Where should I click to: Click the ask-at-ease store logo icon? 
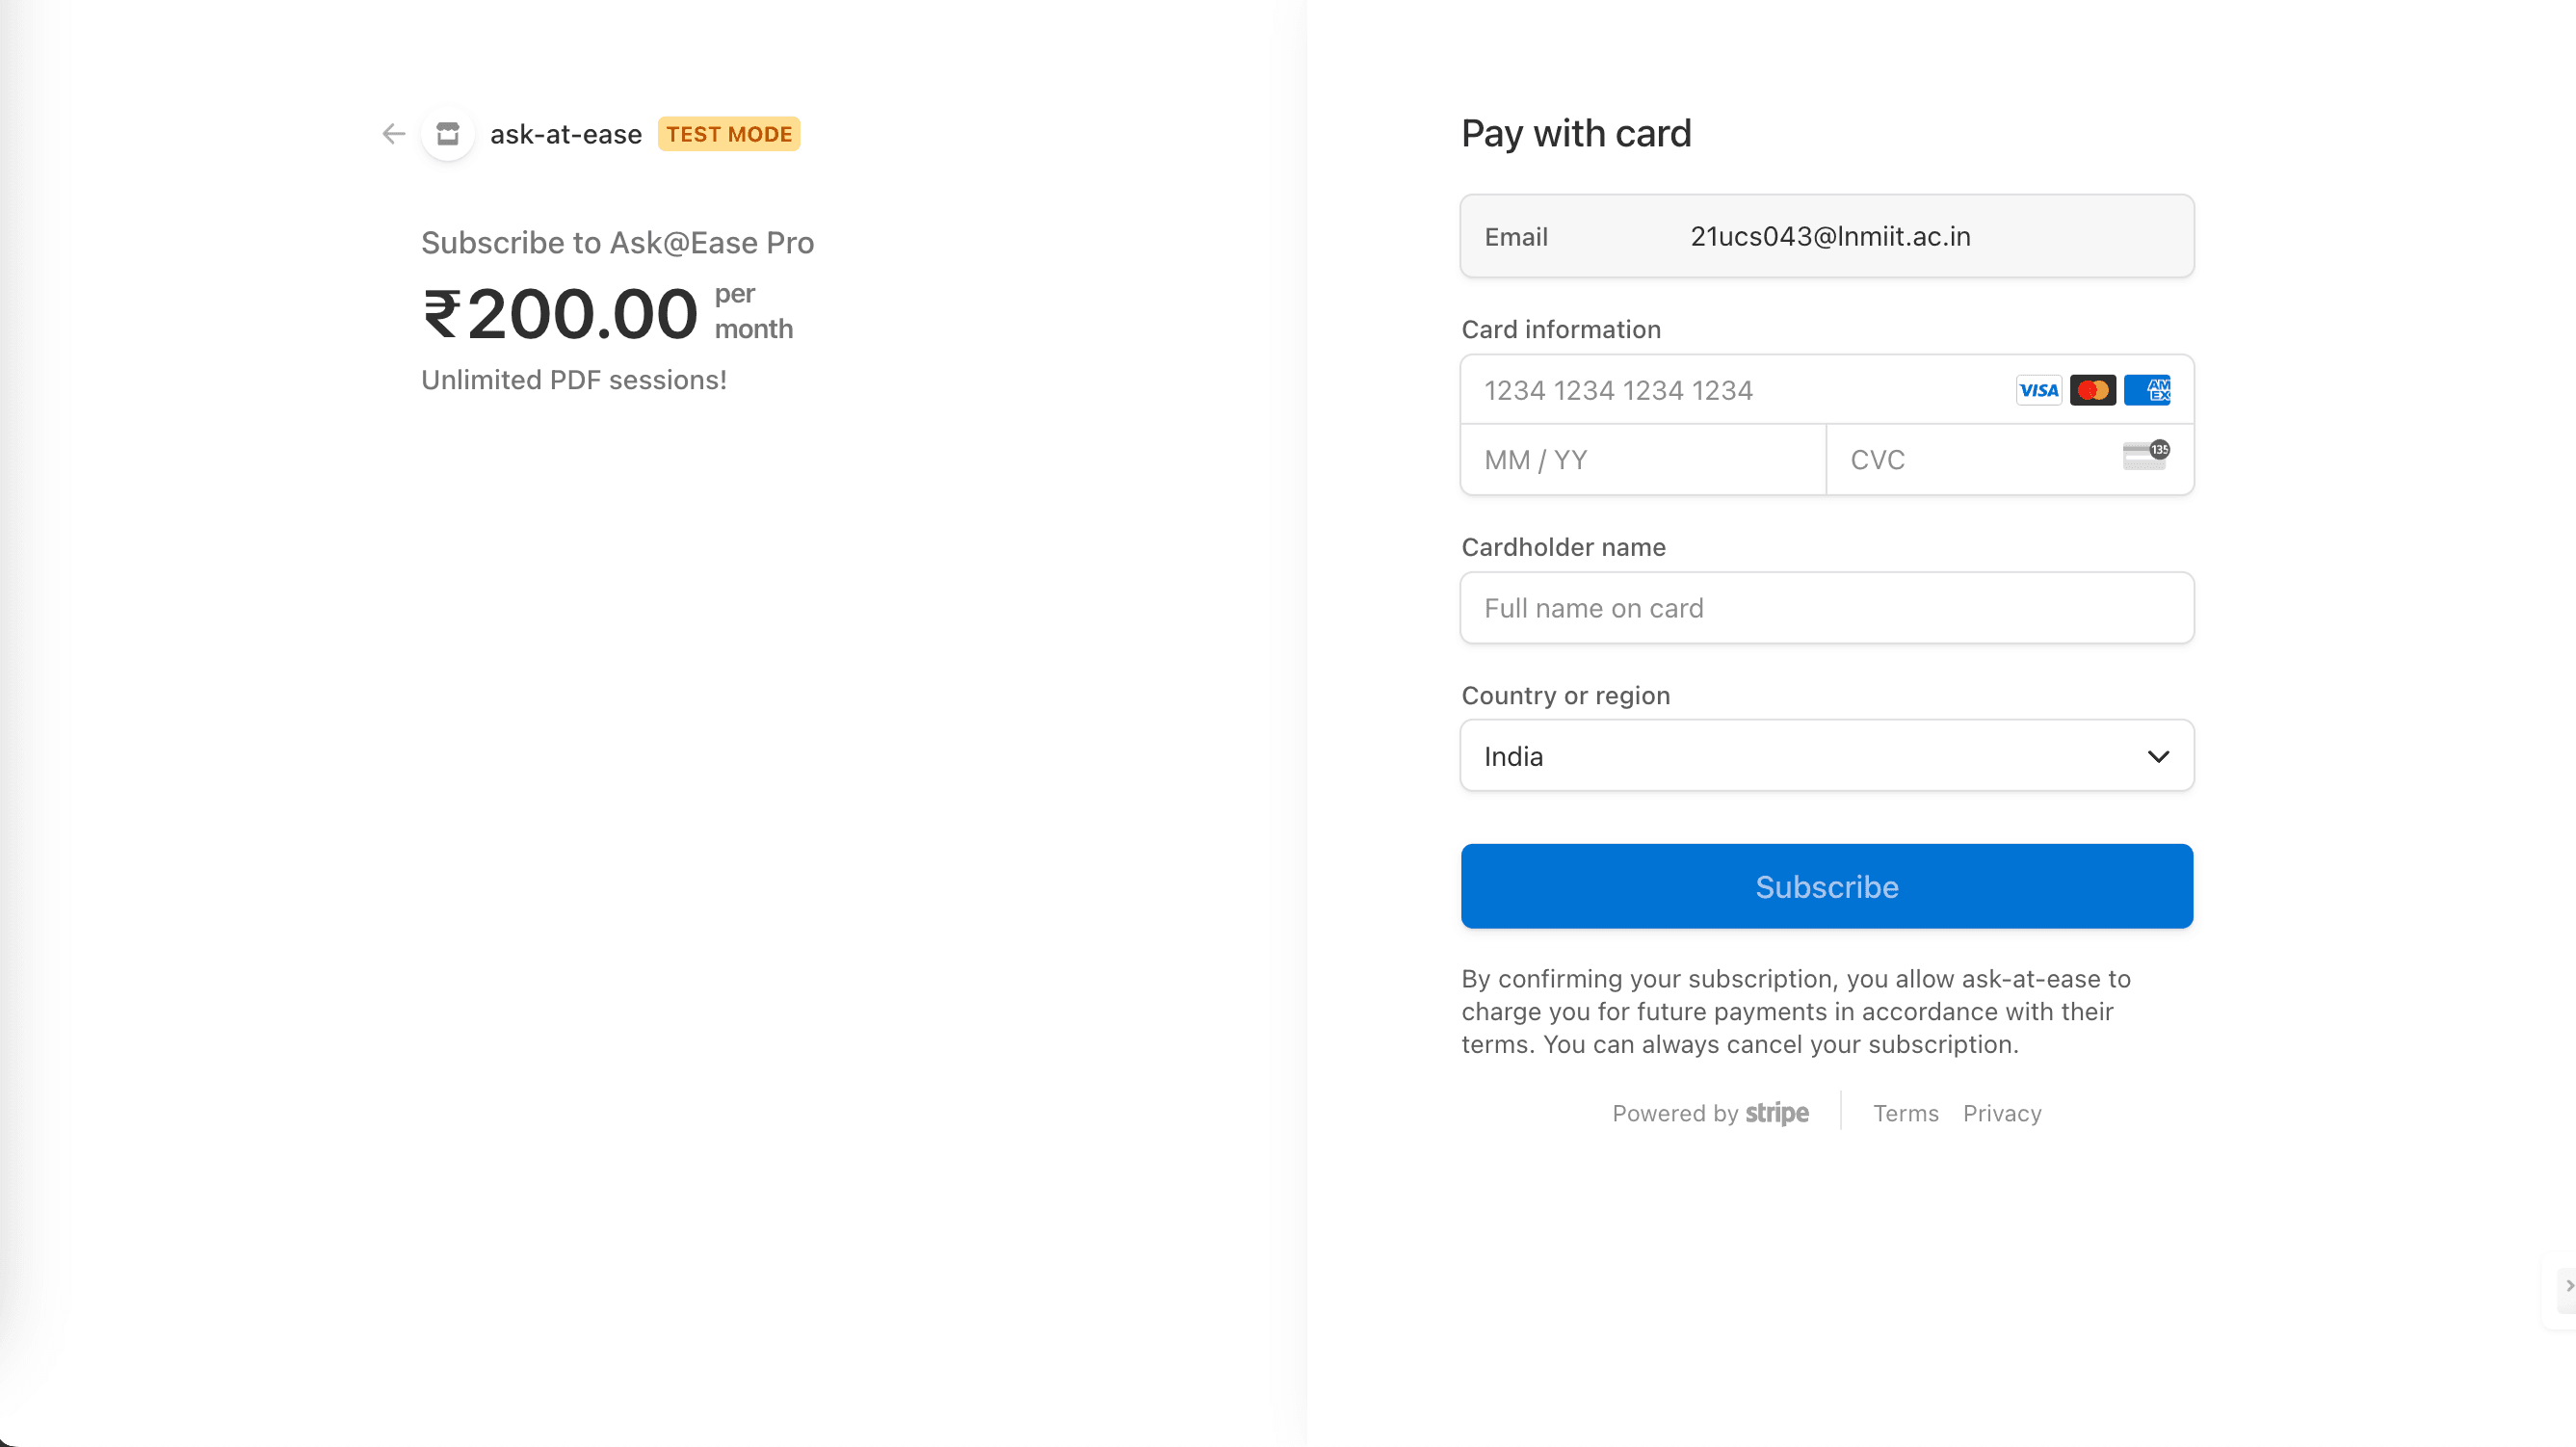tap(448, 134)
